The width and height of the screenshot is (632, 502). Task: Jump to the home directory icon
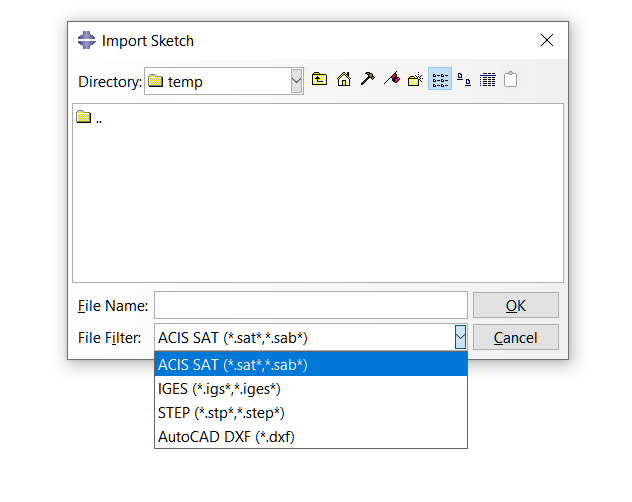tap(344, 79)
